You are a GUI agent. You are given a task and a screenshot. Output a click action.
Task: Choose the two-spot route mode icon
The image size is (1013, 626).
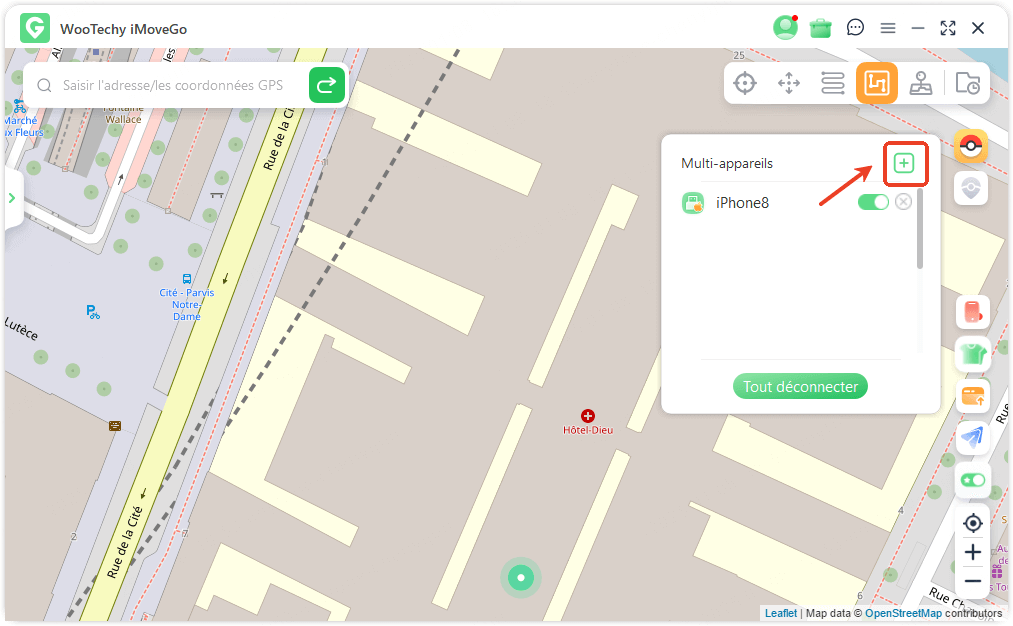tap(833, 83)
